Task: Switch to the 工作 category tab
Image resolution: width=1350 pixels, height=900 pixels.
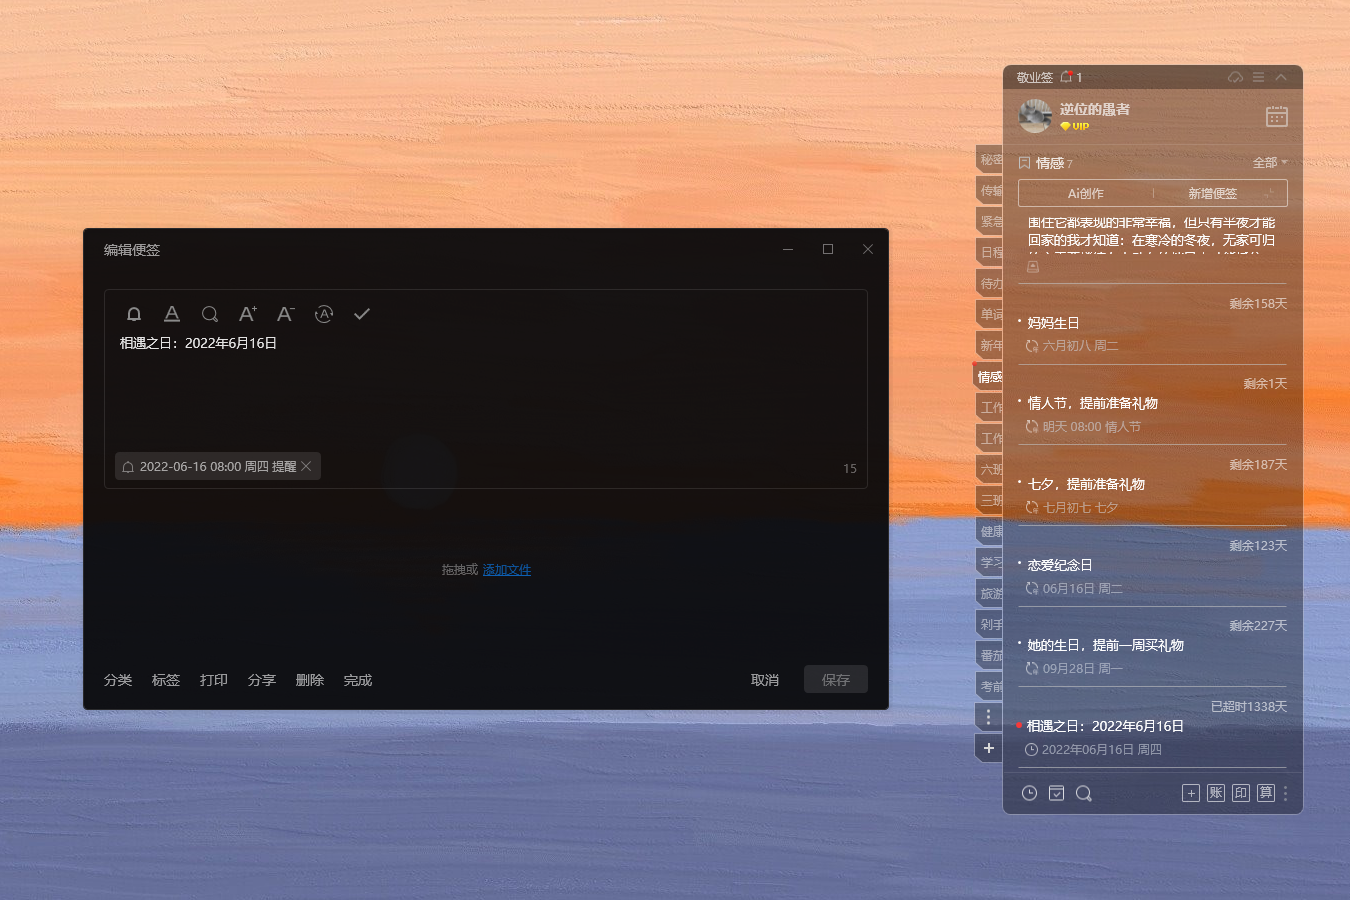Action: 990,407
